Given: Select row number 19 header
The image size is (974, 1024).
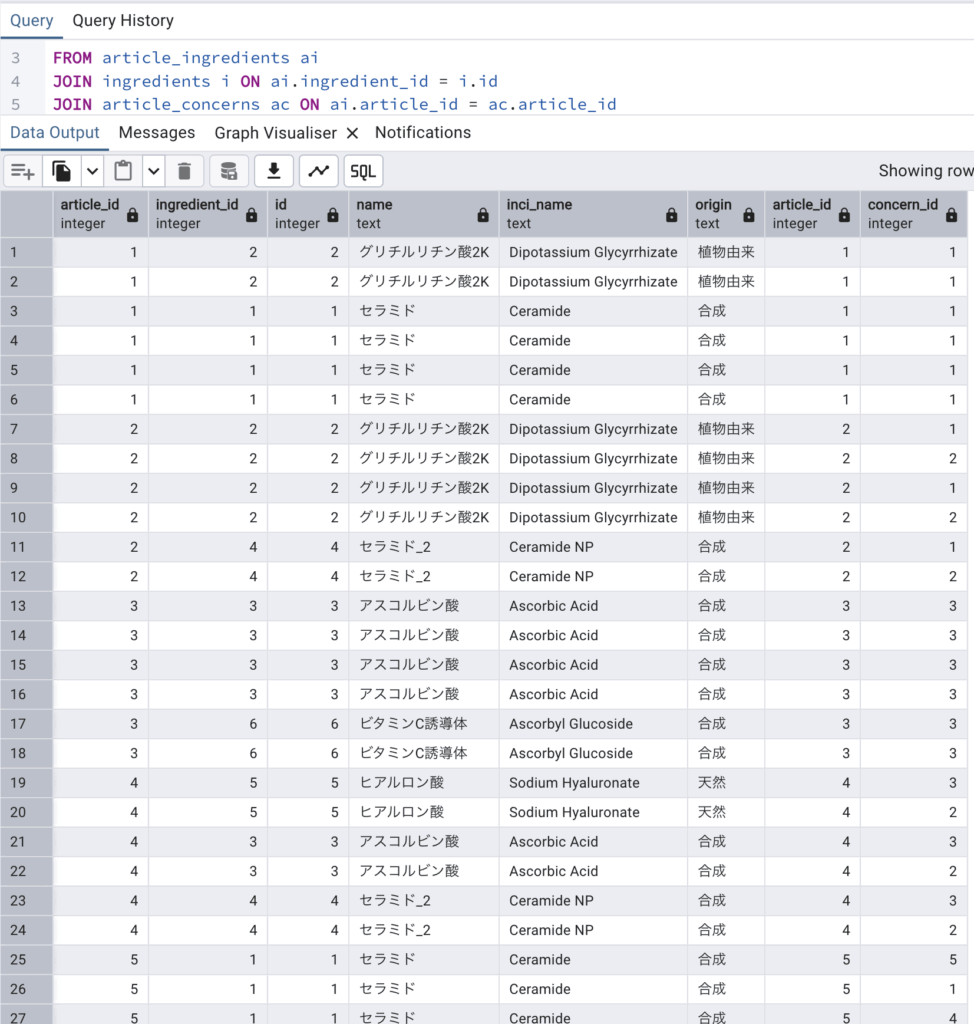Looking at the screenshot, I should 27,782.
